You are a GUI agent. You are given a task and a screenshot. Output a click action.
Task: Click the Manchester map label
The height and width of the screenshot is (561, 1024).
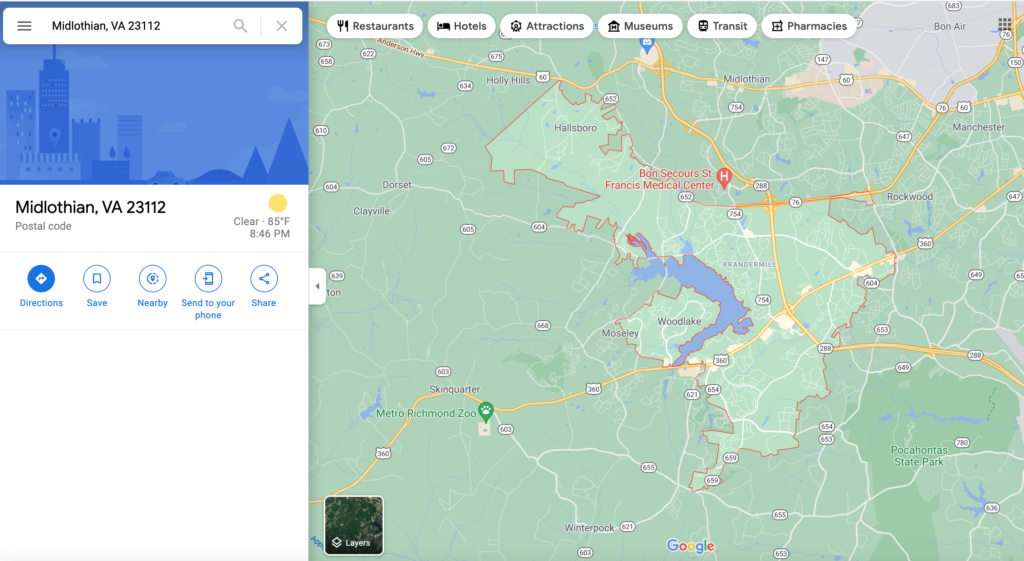[x=978, y=127]
